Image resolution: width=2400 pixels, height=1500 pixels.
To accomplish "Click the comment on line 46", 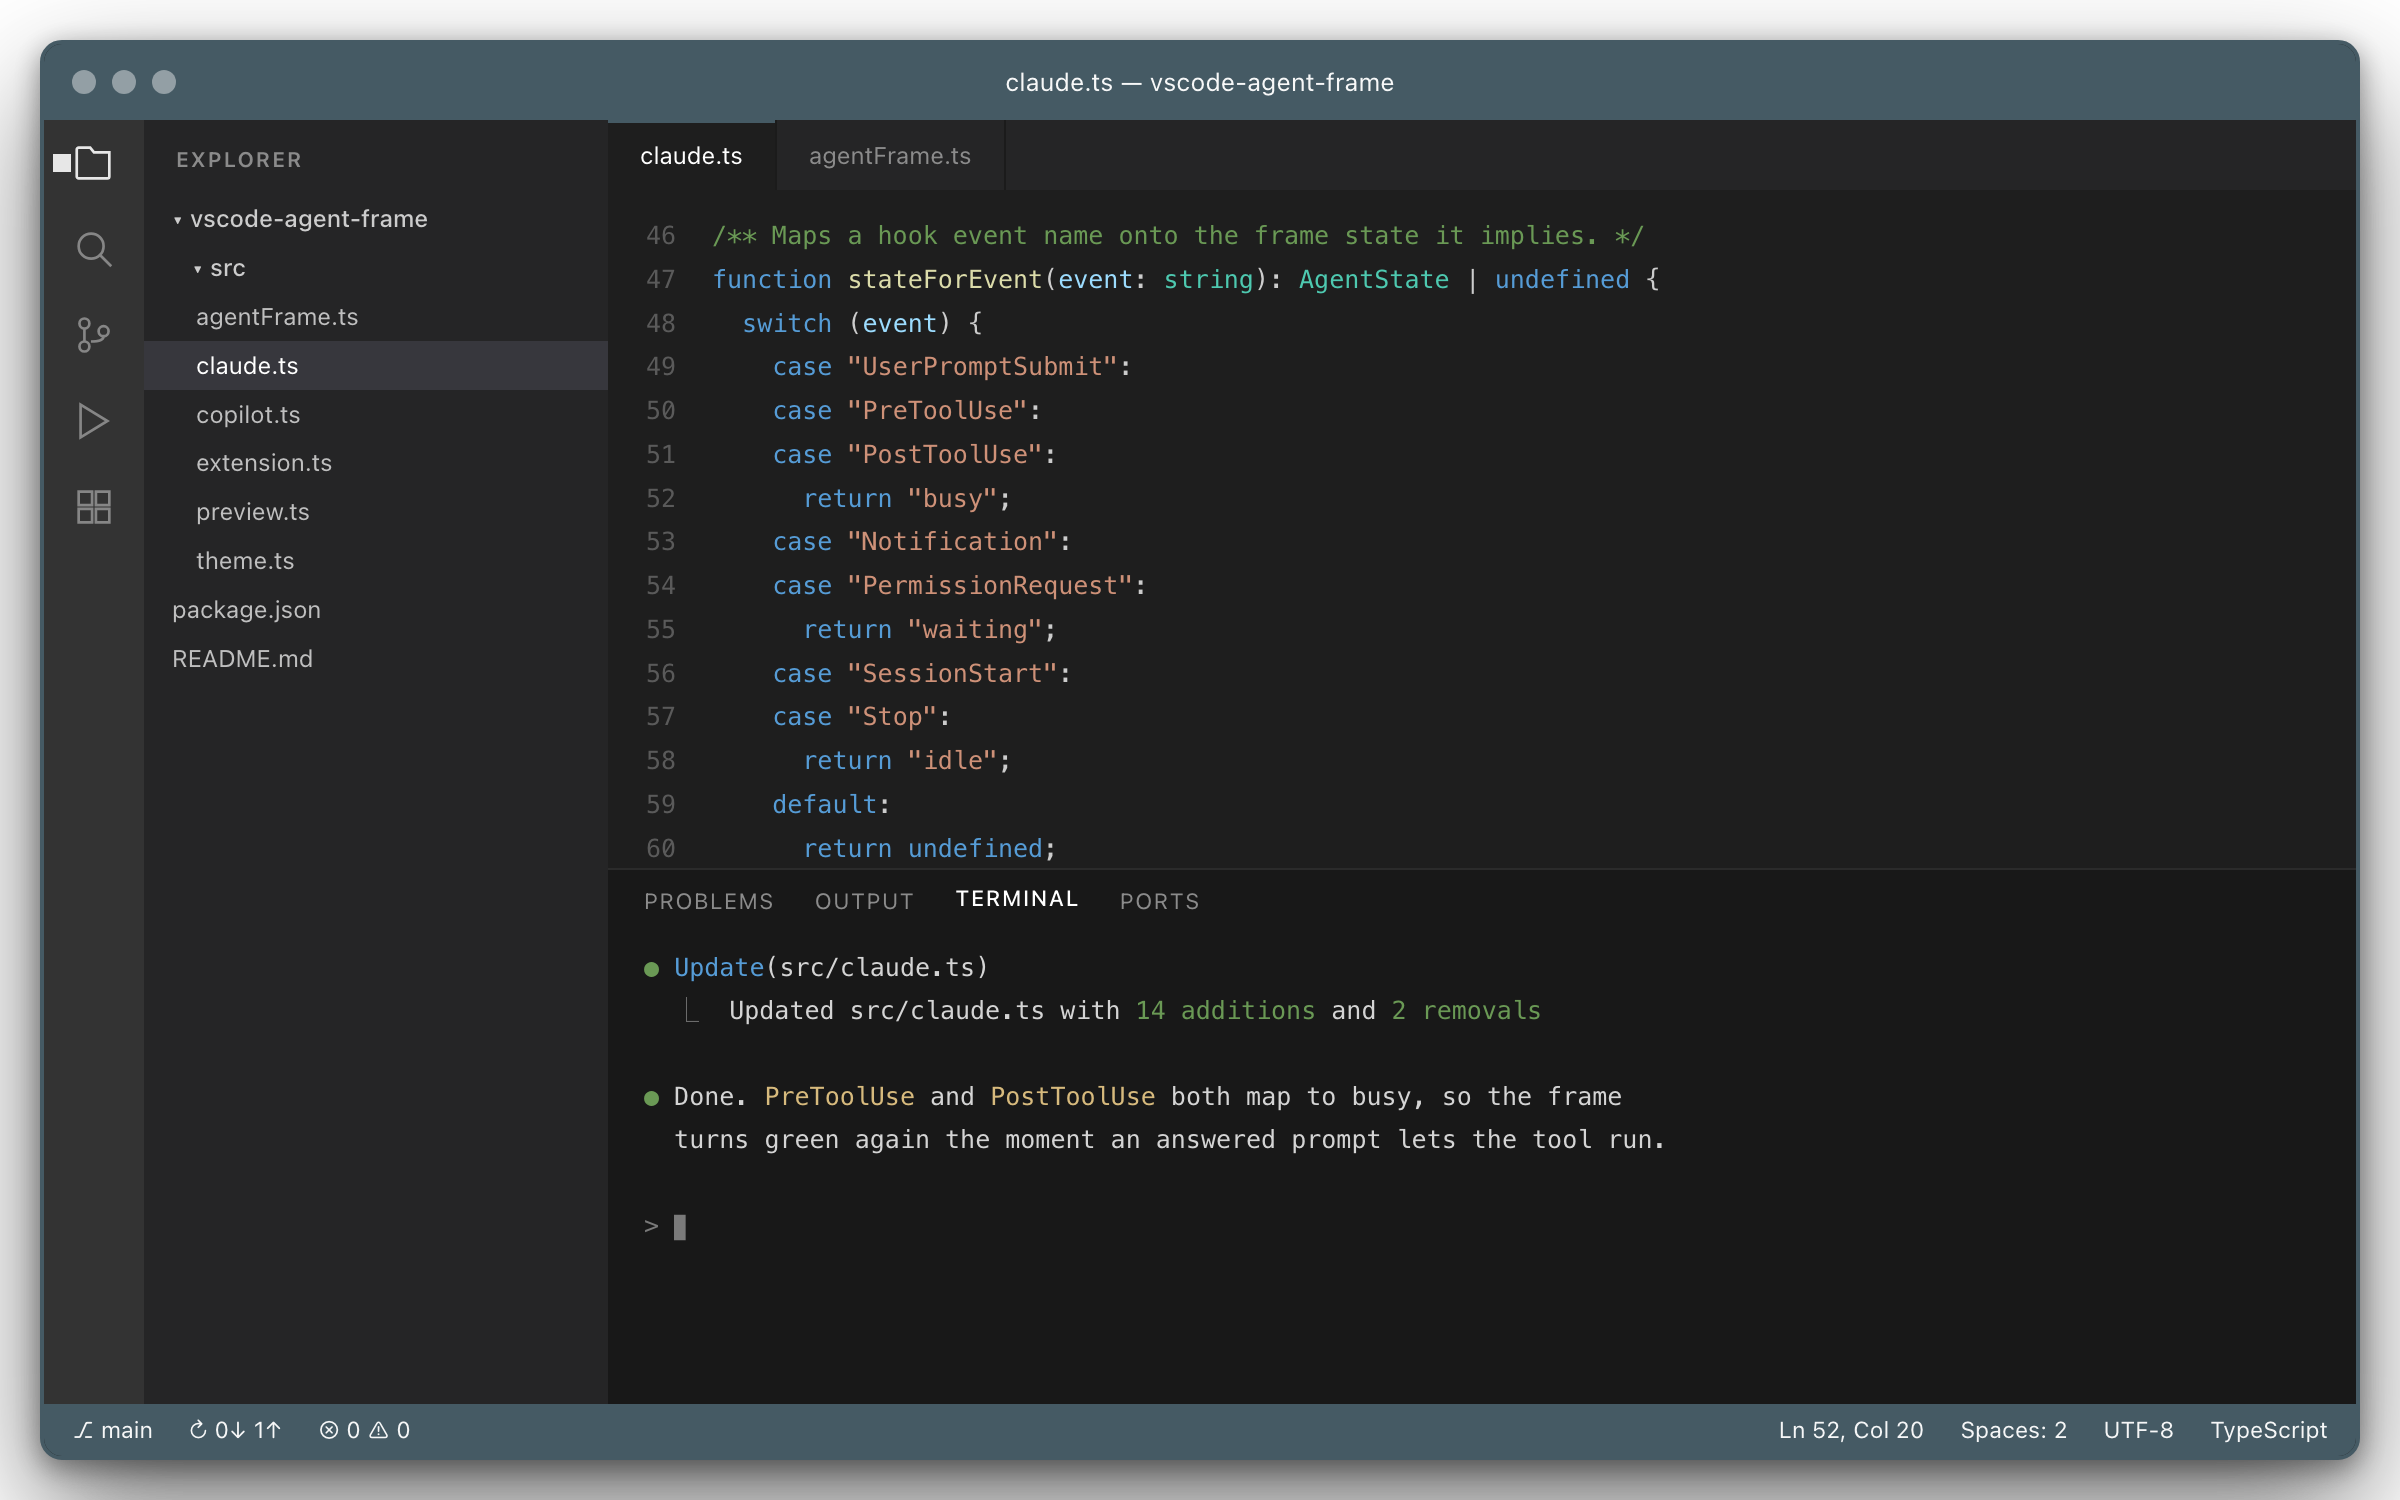I will coord(1178,236).
